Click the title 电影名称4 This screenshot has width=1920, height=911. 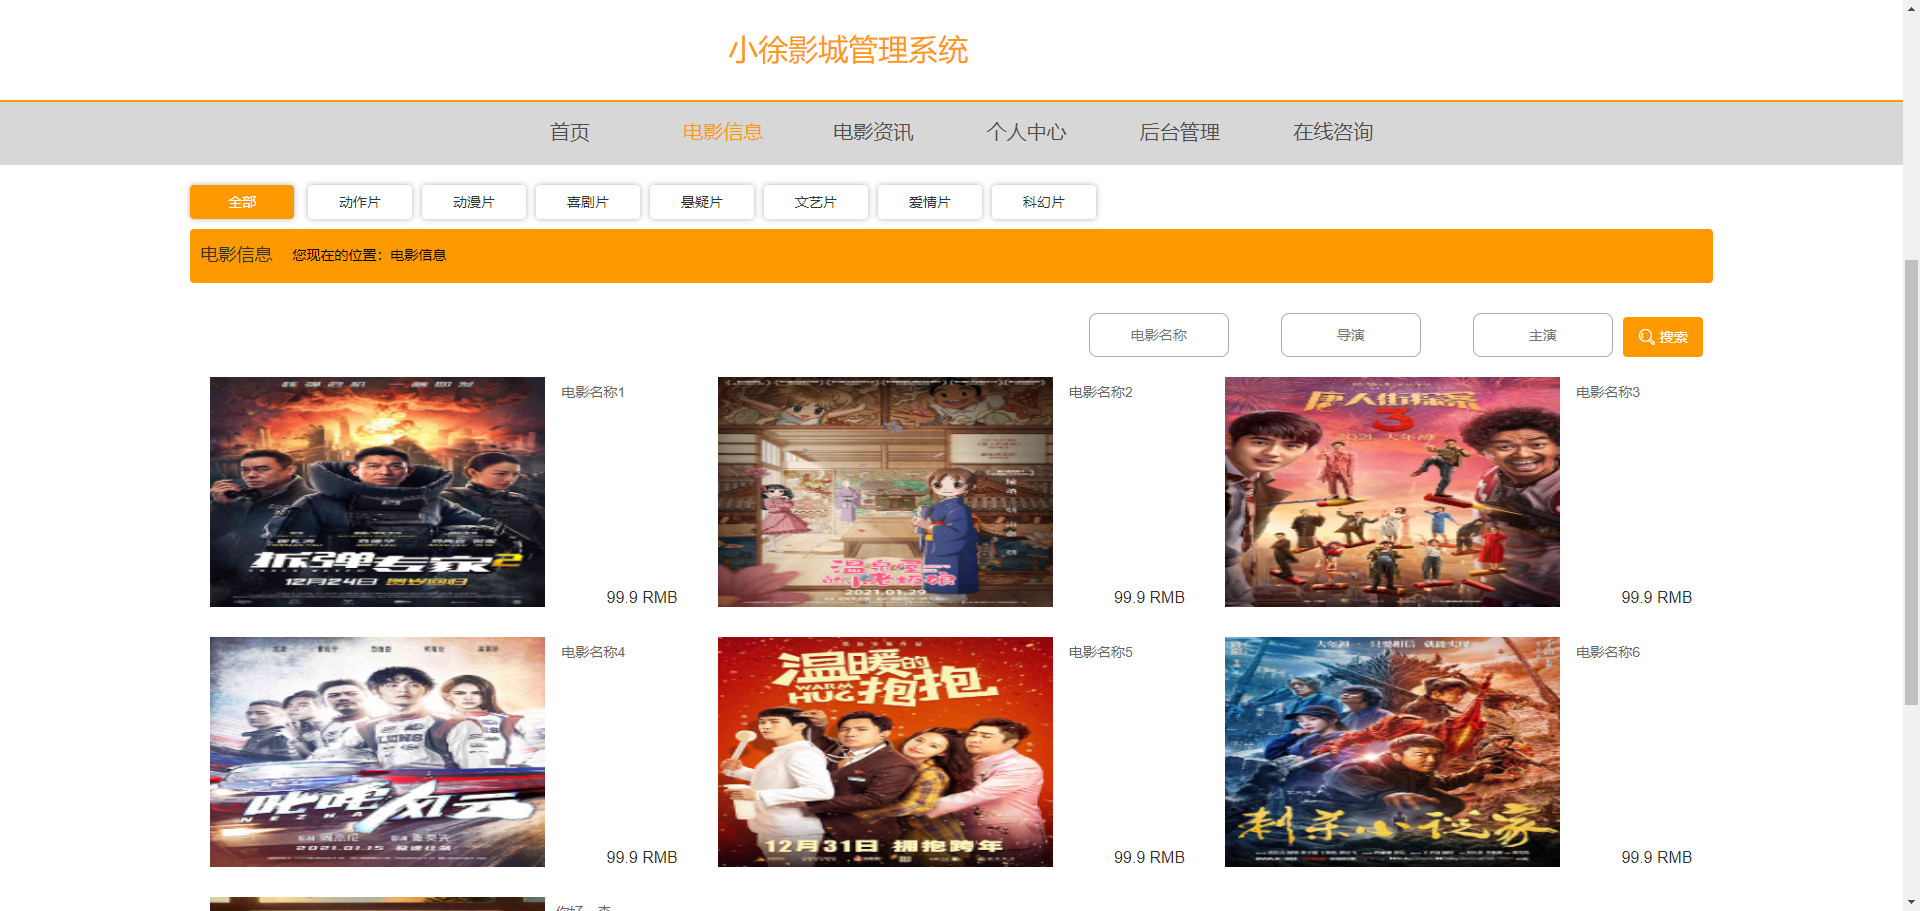(593, 652)
